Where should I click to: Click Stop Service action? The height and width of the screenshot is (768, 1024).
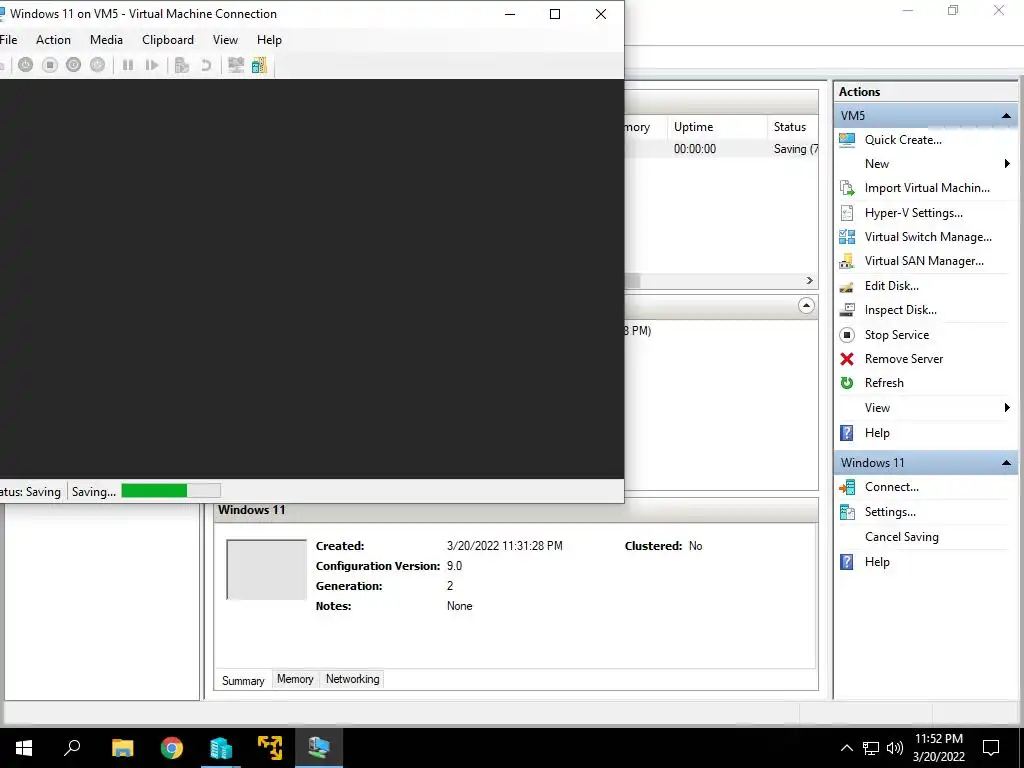click(897, 335)
